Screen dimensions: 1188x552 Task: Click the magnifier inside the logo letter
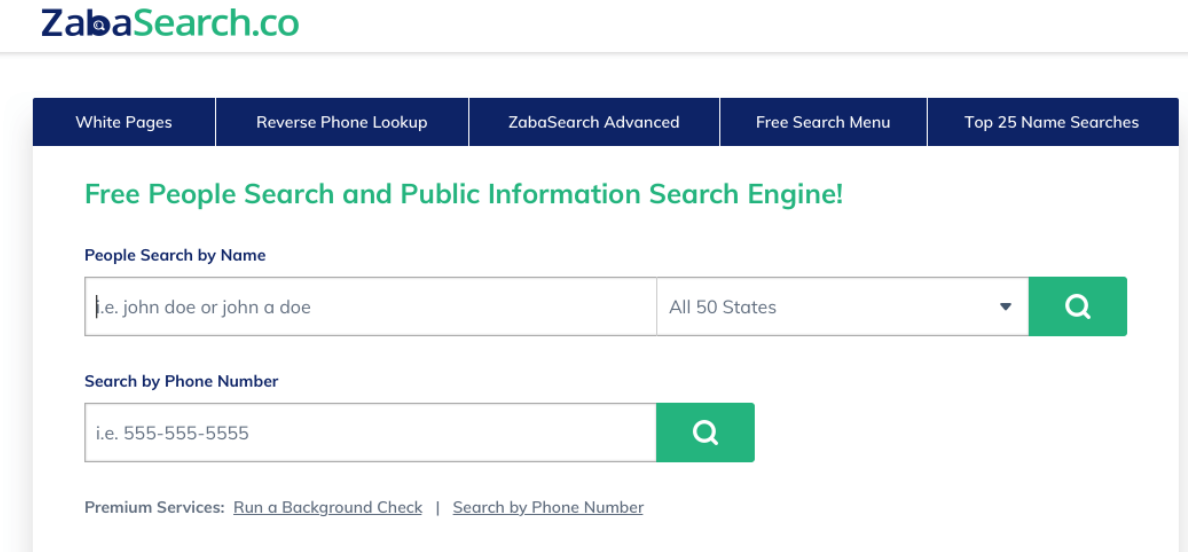[x=99, y=25]
